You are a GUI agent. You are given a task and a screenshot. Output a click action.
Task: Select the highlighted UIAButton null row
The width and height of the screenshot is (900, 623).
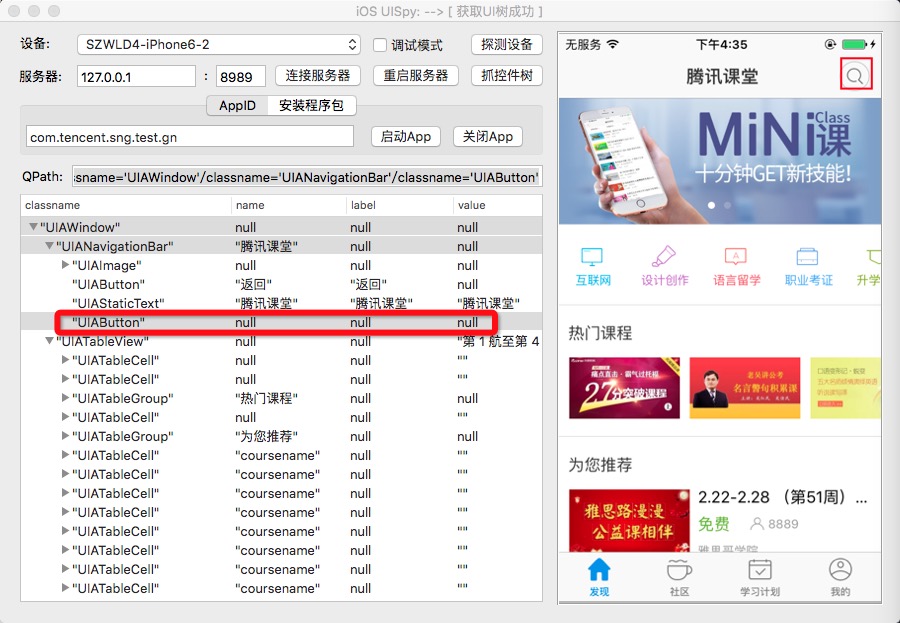pos(281,322)
